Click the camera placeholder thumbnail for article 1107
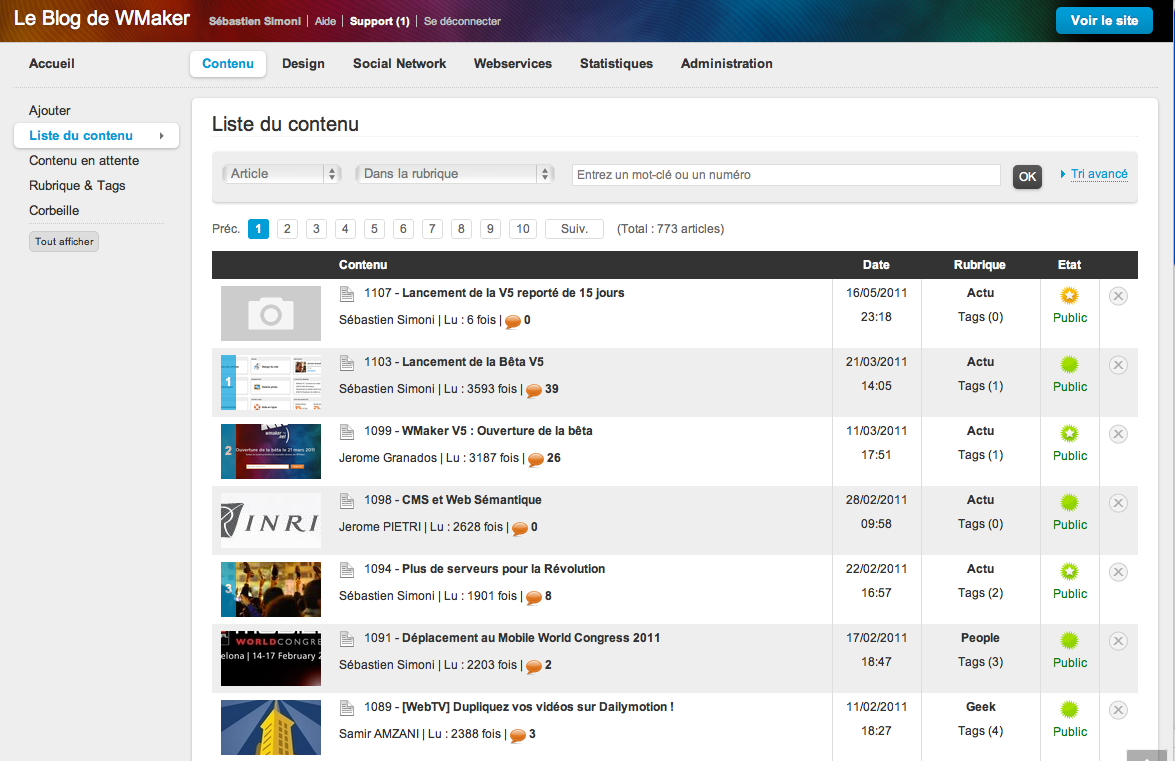This screenshot has width=1175, height=761. (270, 313)
